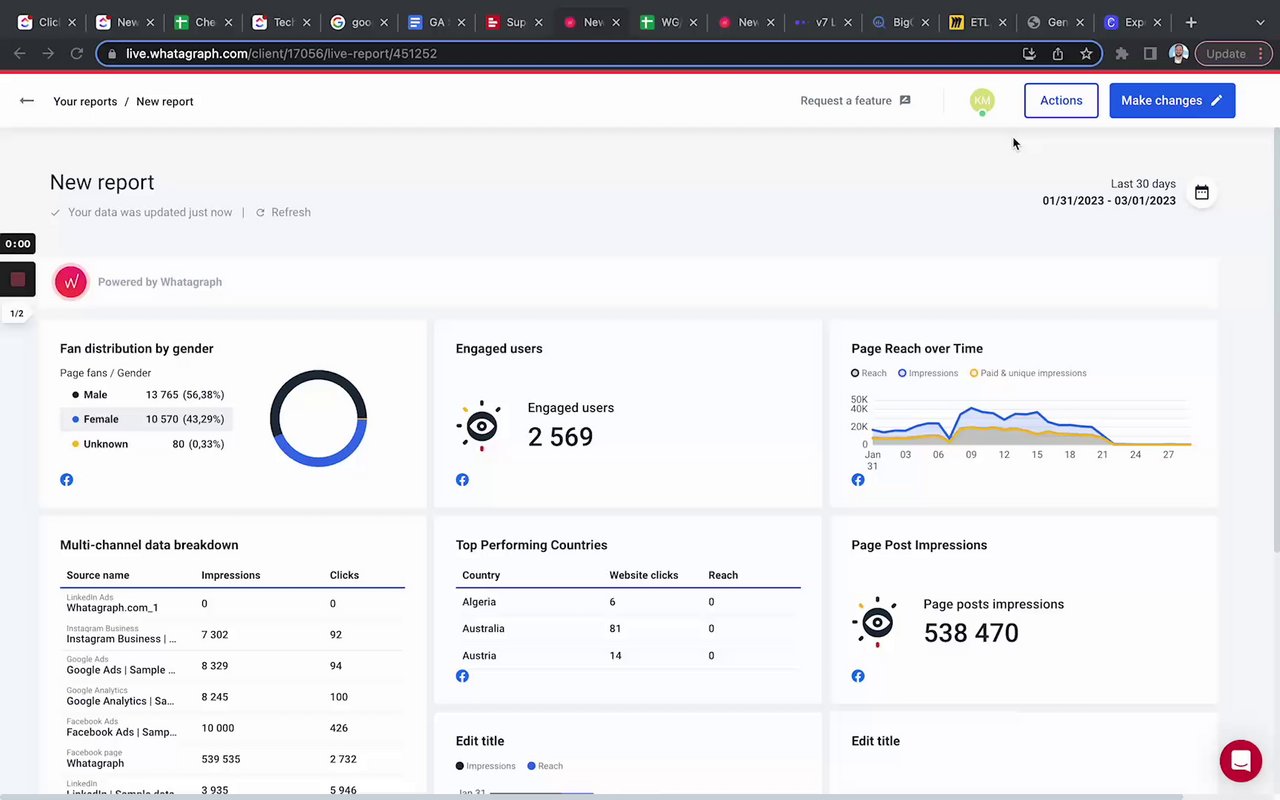Bookmark the page with the star icon
Viewport: 1280px width, 800px height.
pos(1086,54)
